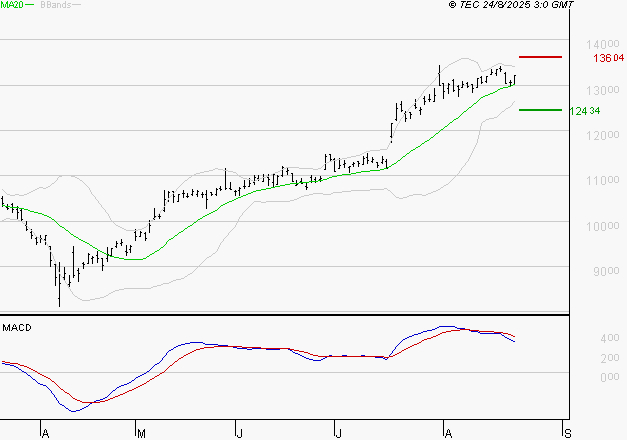Image resolution: width=627 pixels, height=440 pixels.
Task: Click the S (September) month marker
Action: tap(567, 434)
